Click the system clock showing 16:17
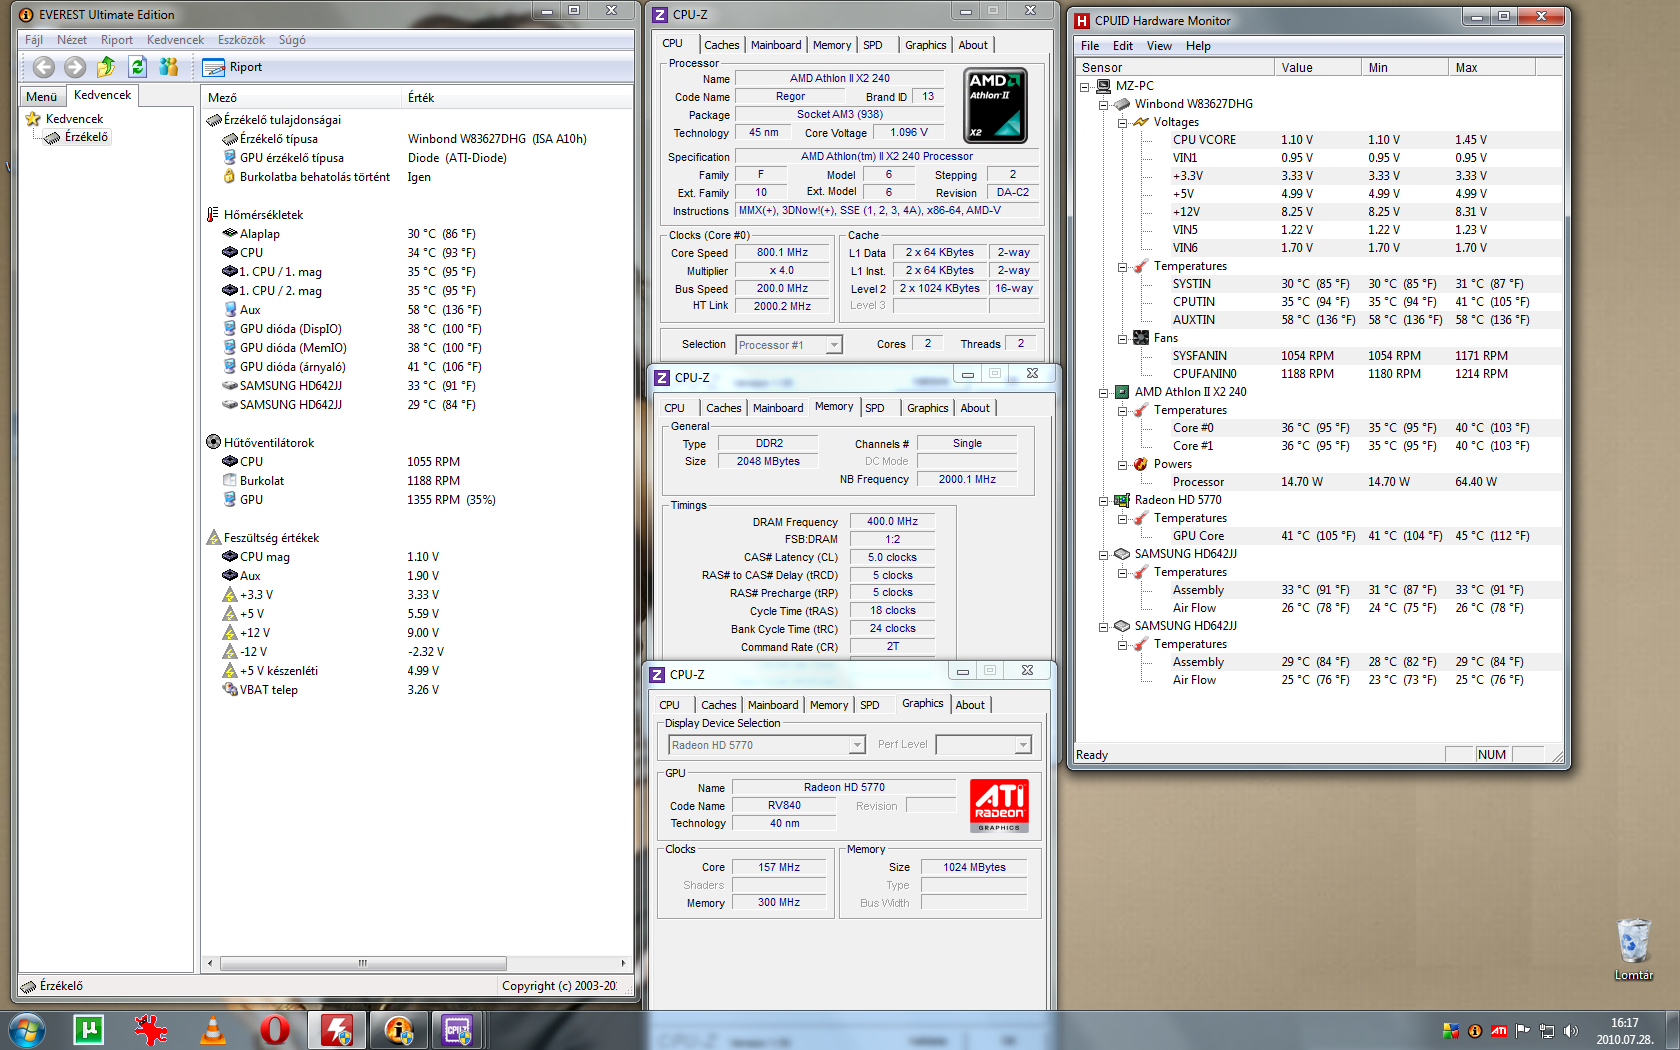This screenshot has height=1050, width=1680. (1624, 1023)
